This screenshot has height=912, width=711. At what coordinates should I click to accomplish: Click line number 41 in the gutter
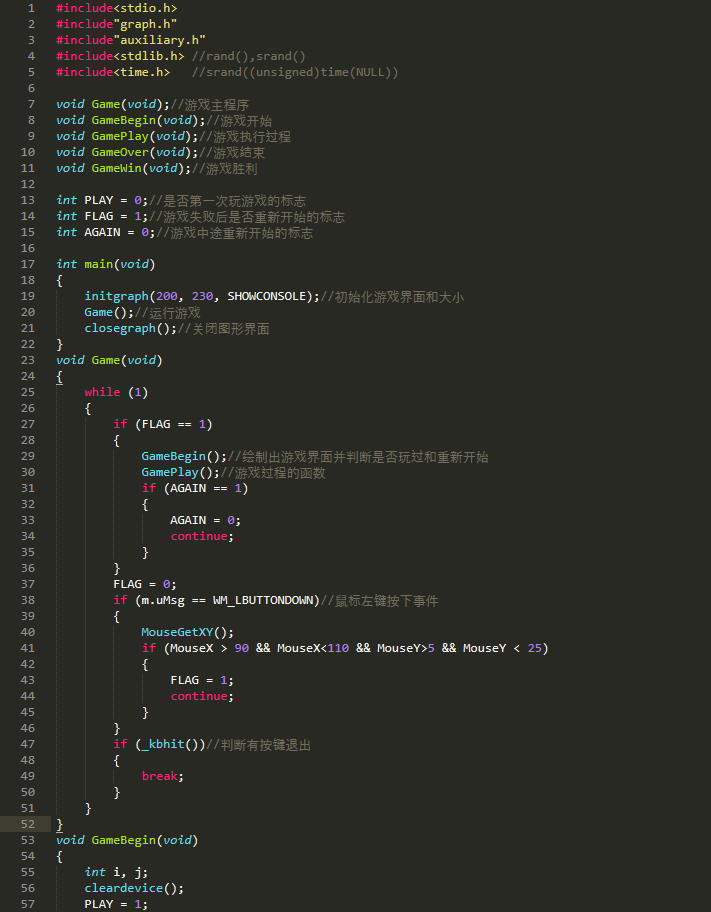[x=27, y=648]
